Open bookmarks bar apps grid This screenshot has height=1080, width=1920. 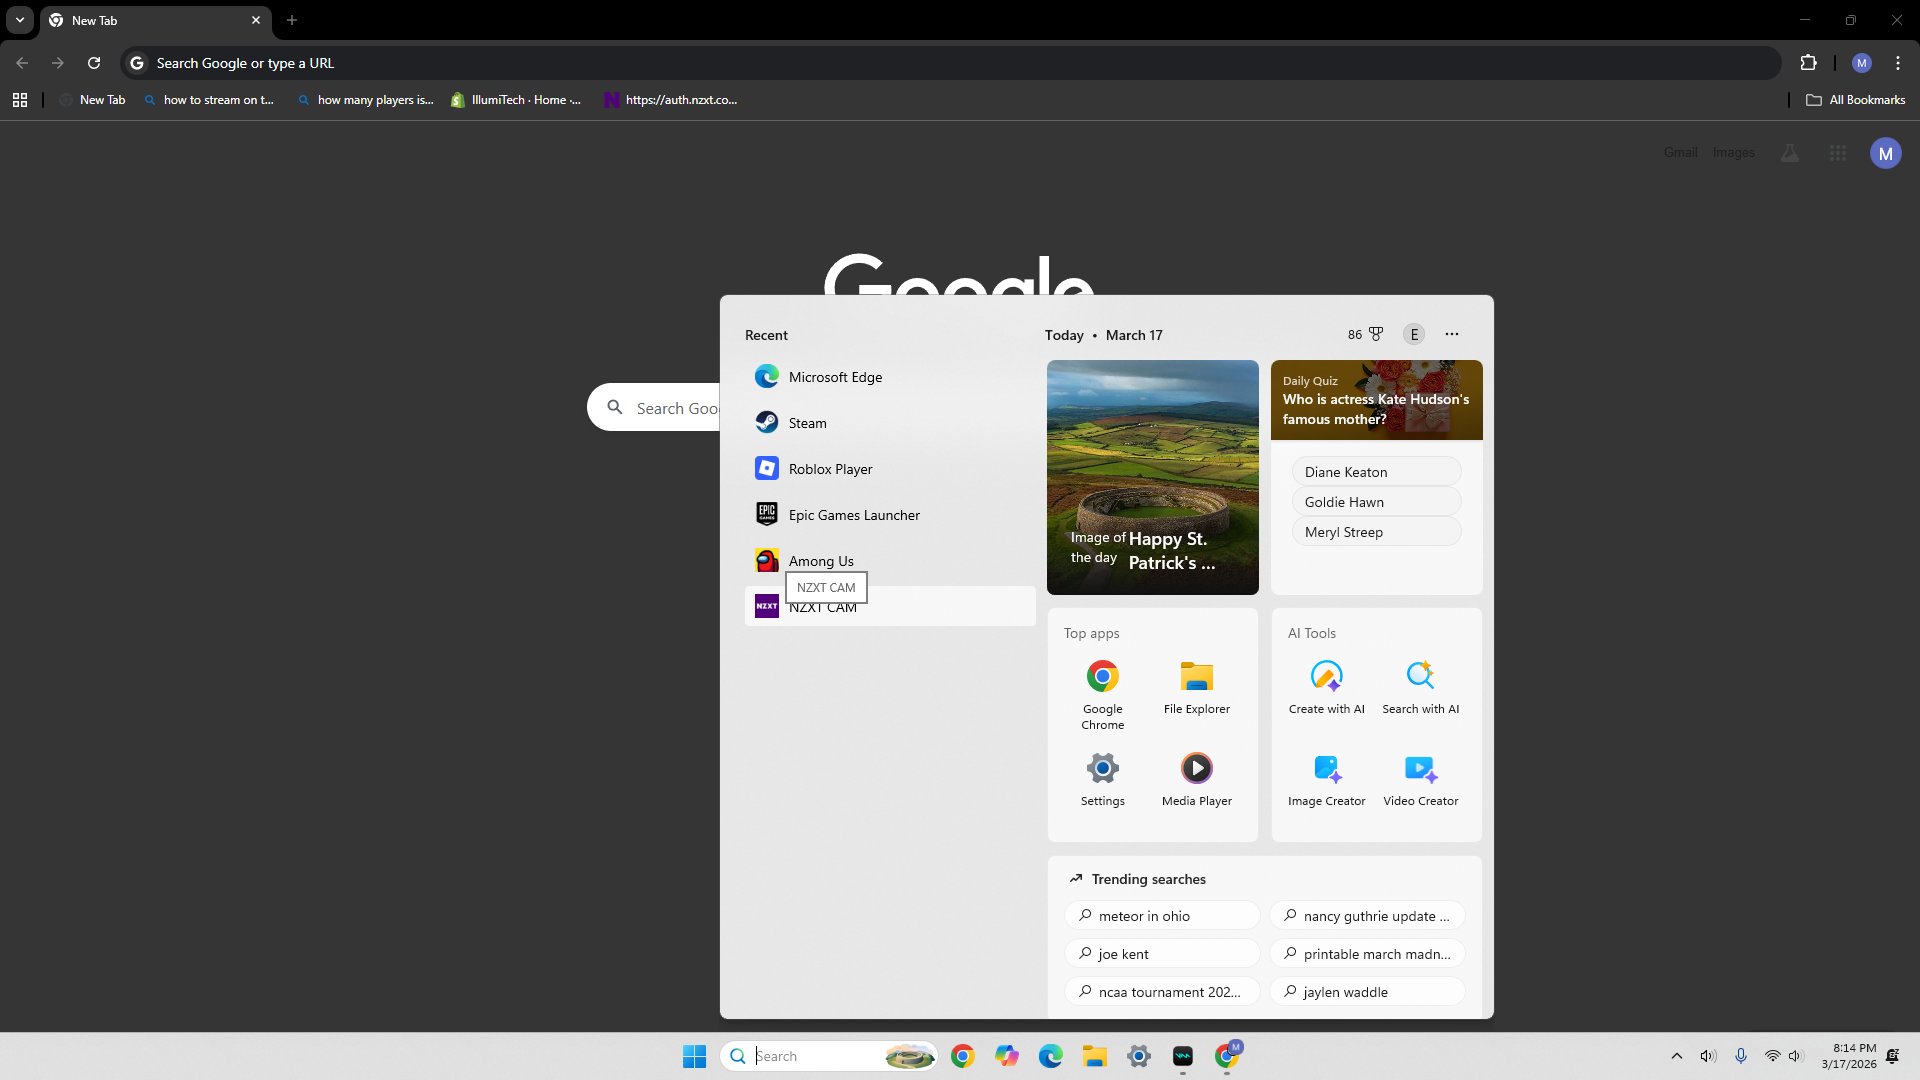coord(20,100)
